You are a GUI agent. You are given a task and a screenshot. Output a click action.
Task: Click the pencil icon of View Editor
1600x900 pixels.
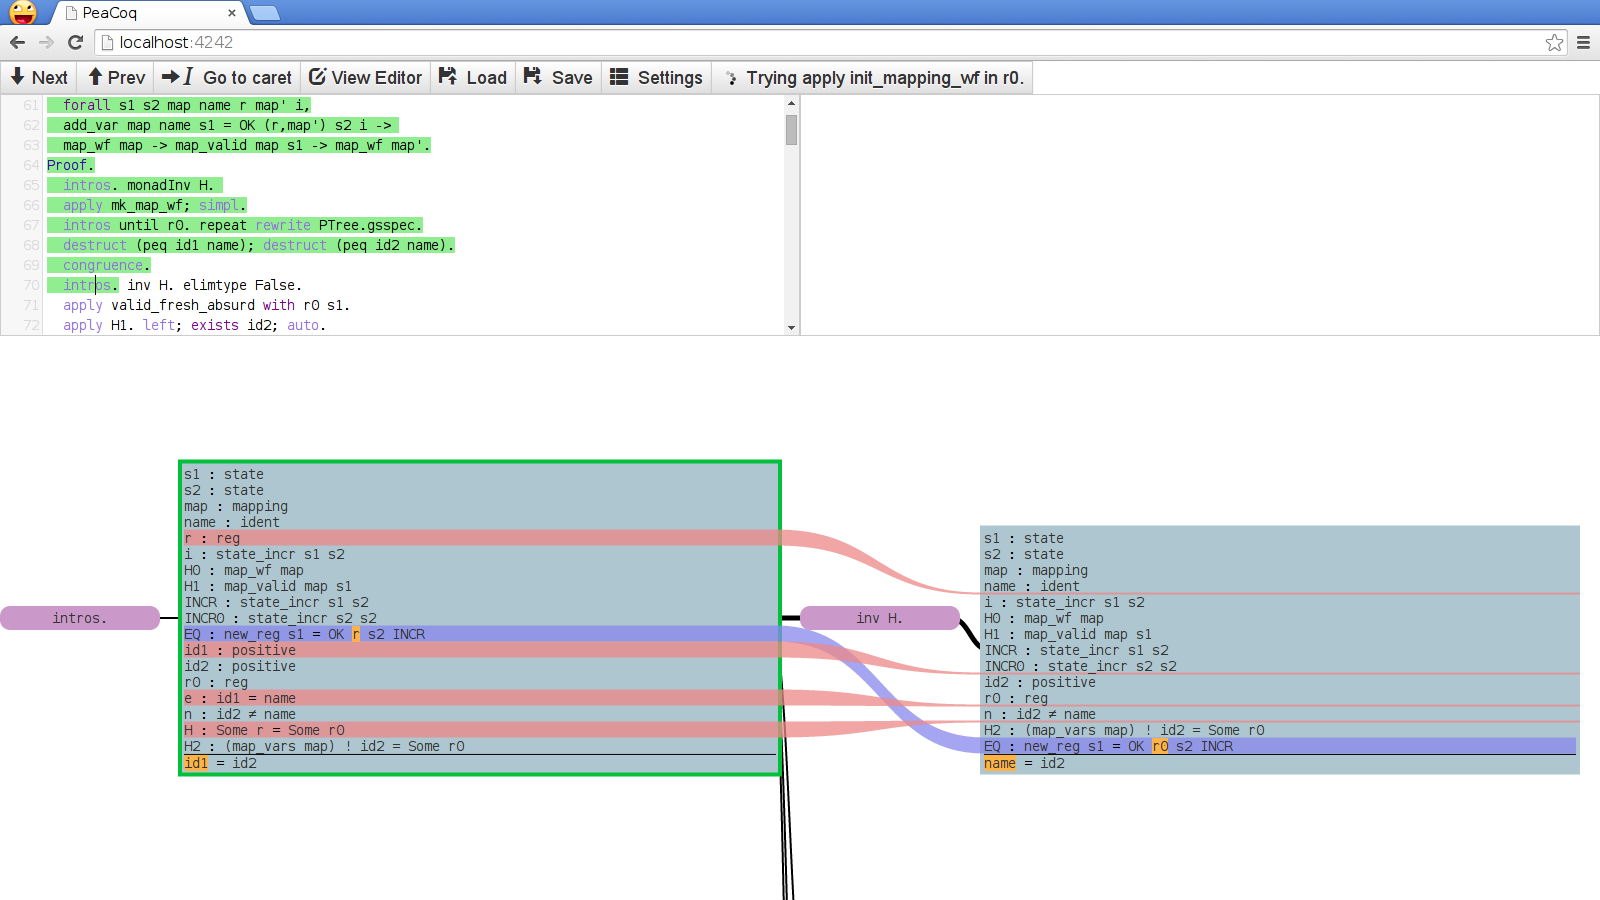317,77
